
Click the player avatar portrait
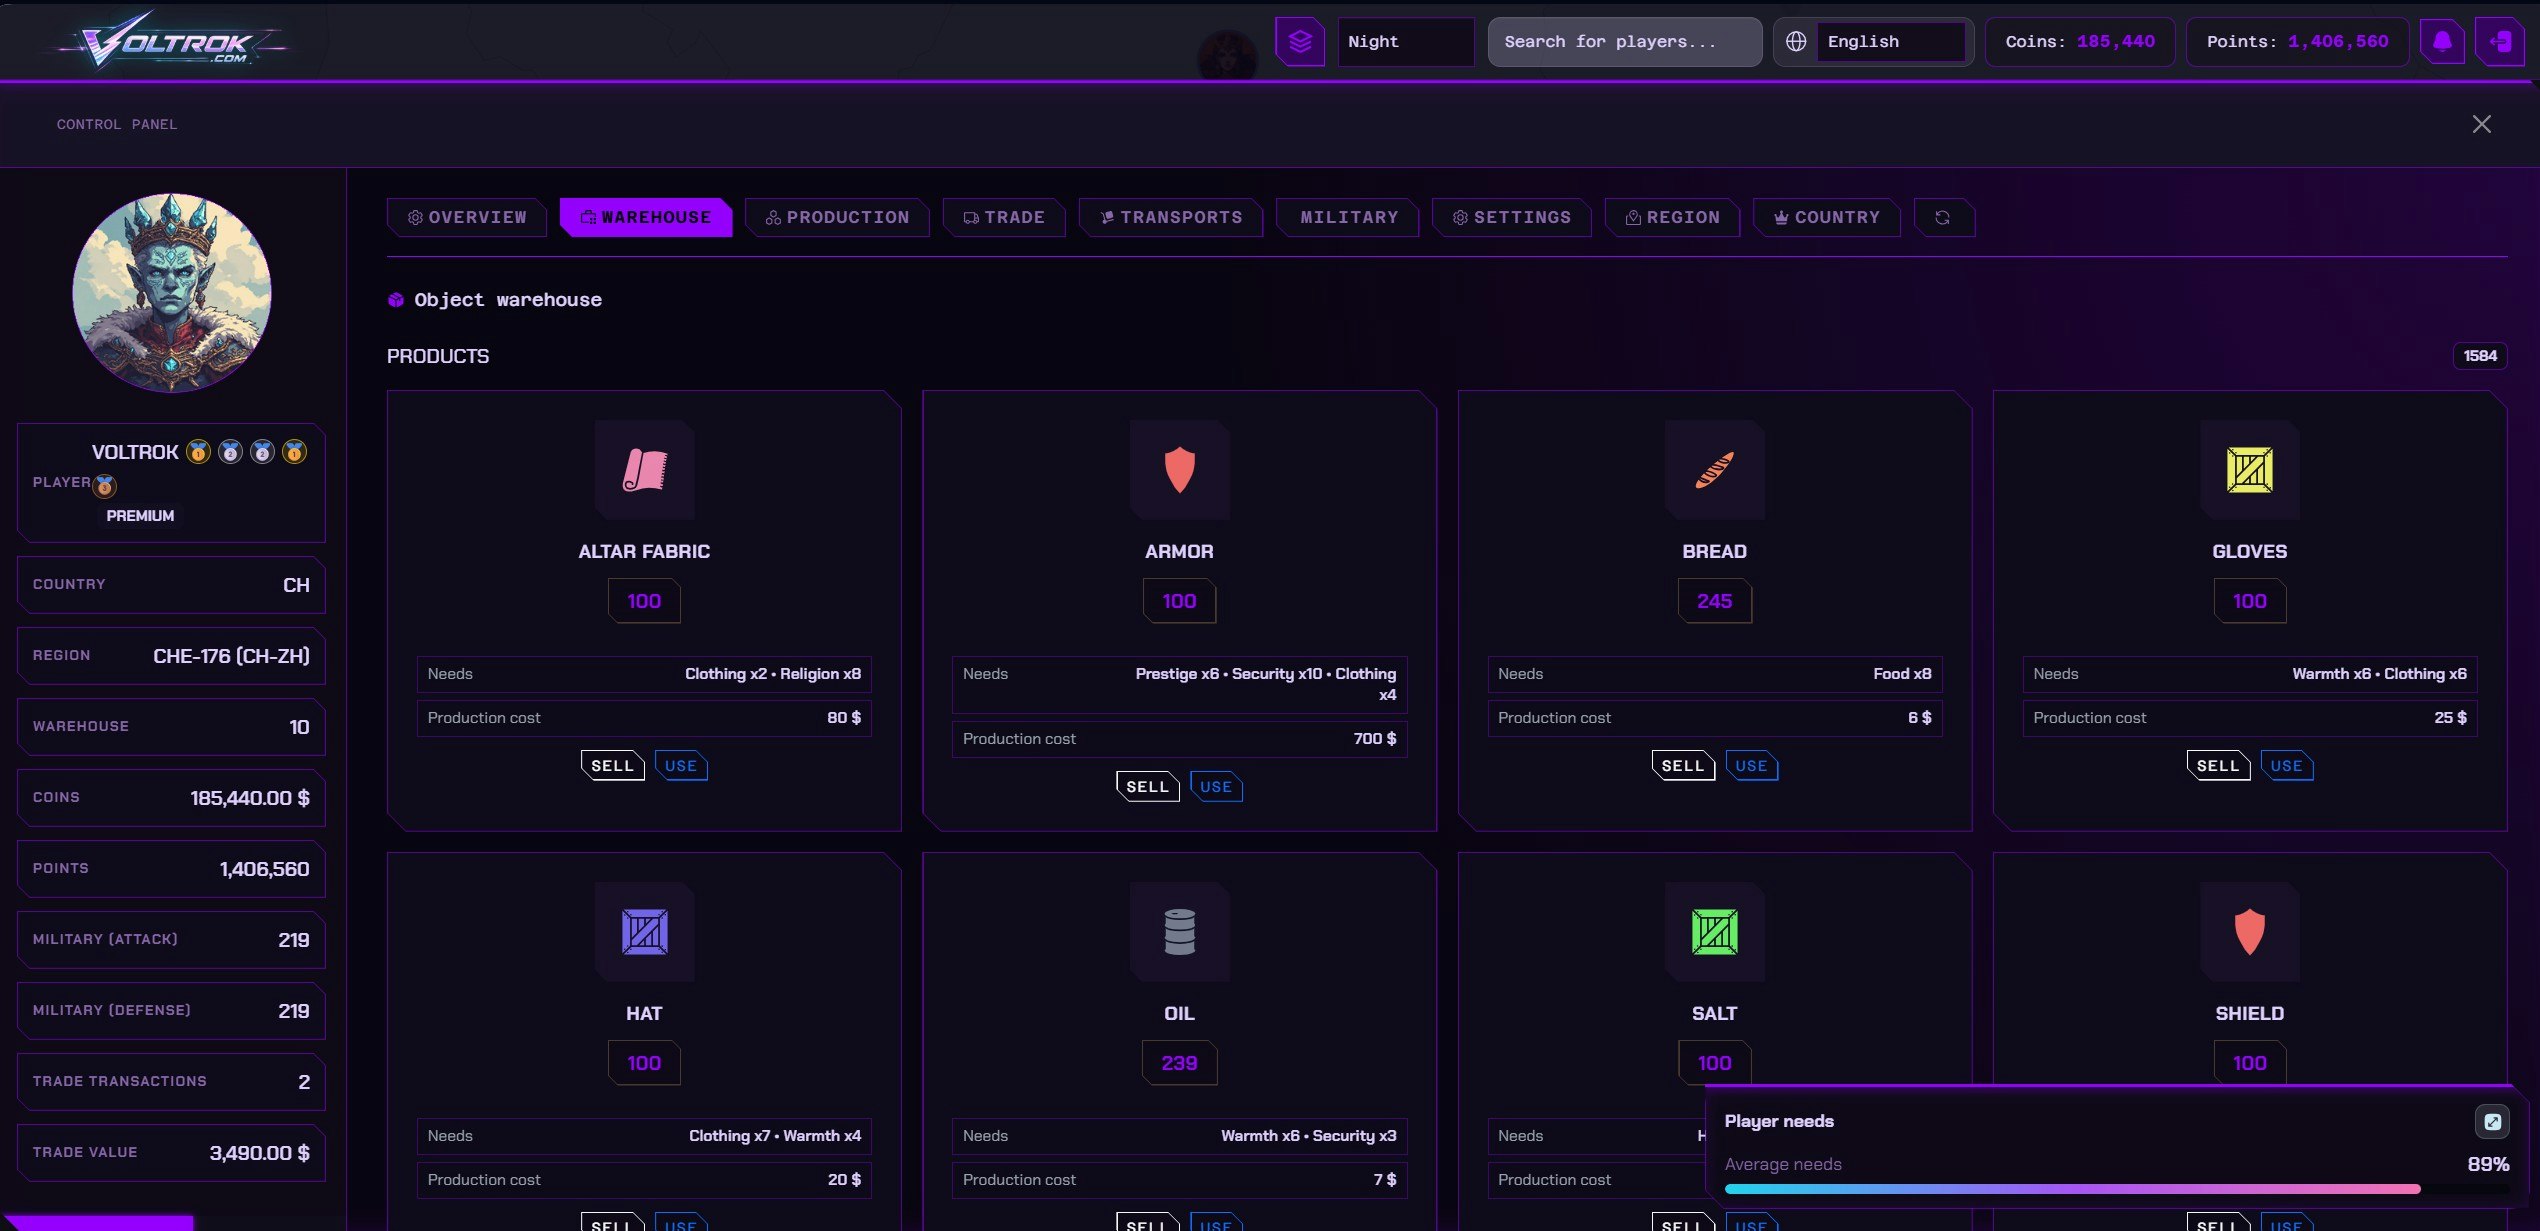(x=172, y=293)
